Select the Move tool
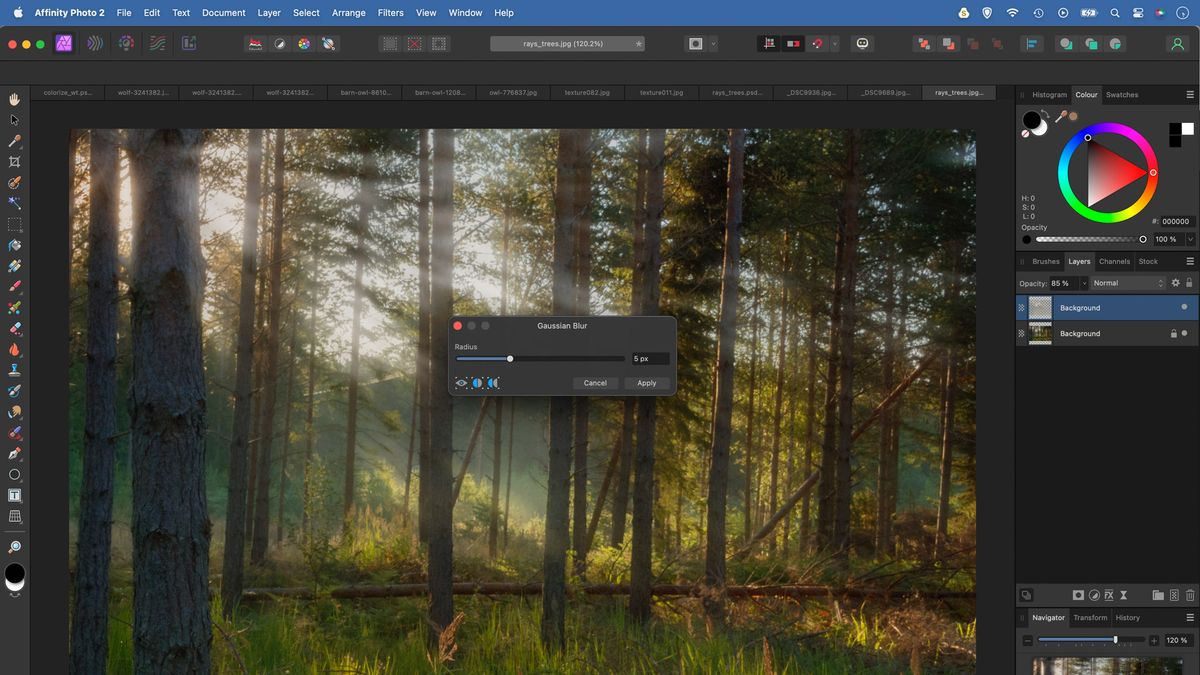Screen dimensions: 1200x675 [14, 120]
